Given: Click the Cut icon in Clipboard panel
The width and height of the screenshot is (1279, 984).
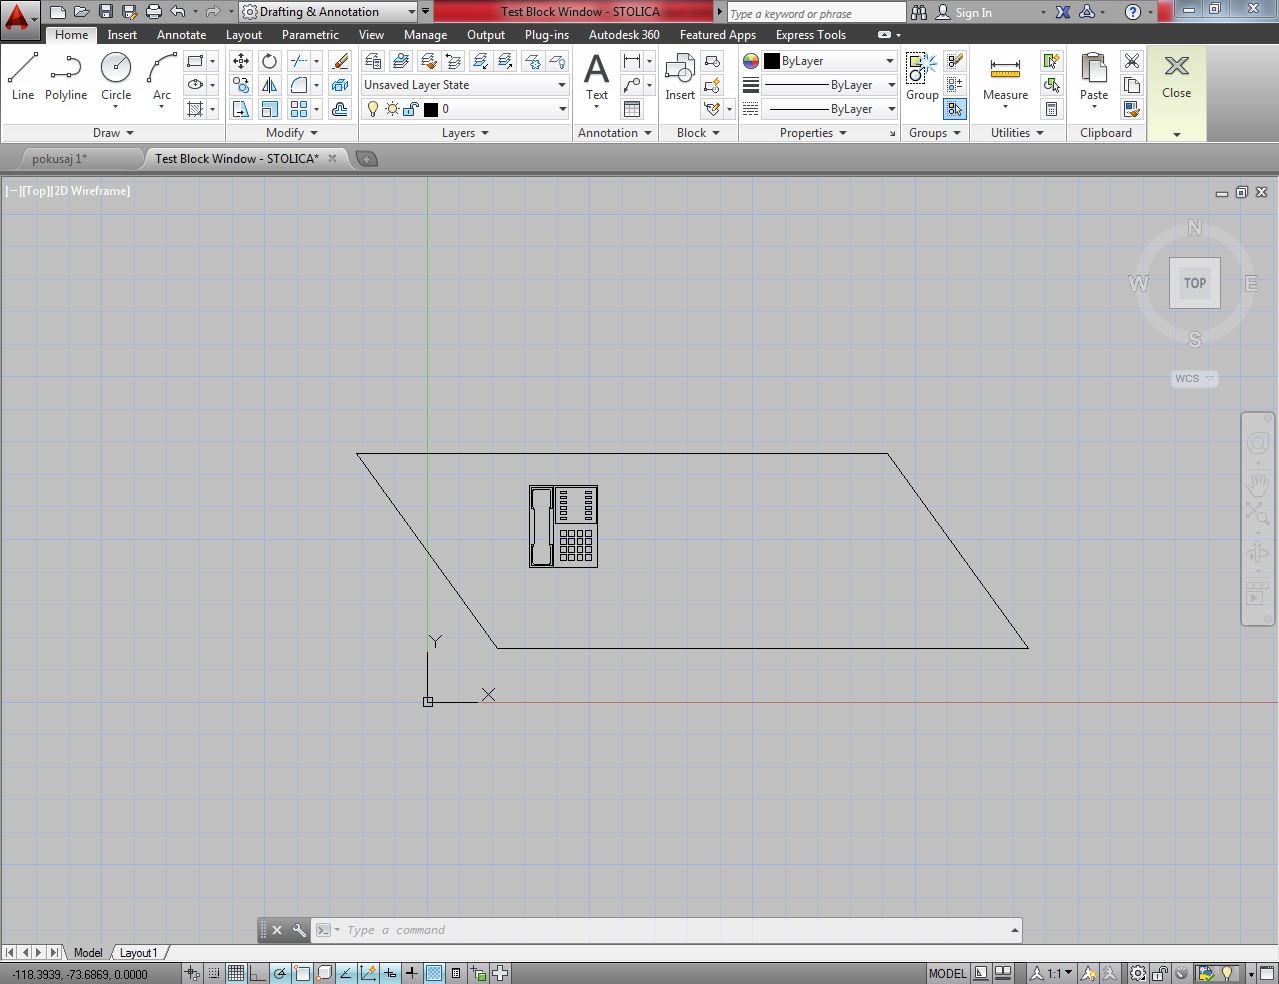Looking at the screenshot, I should point(1132,61).
